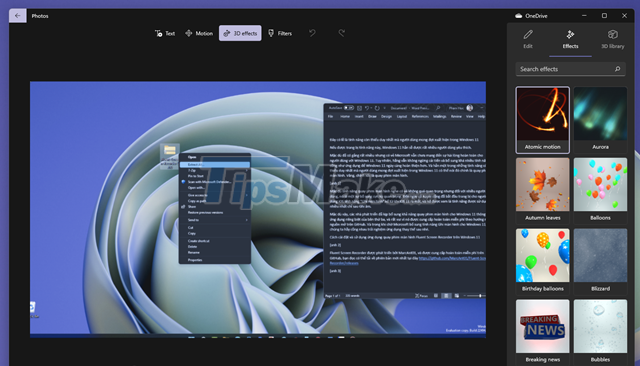Choose the Bubbles effect
This screenshot has height=366, width=640.
click(600, 332)
